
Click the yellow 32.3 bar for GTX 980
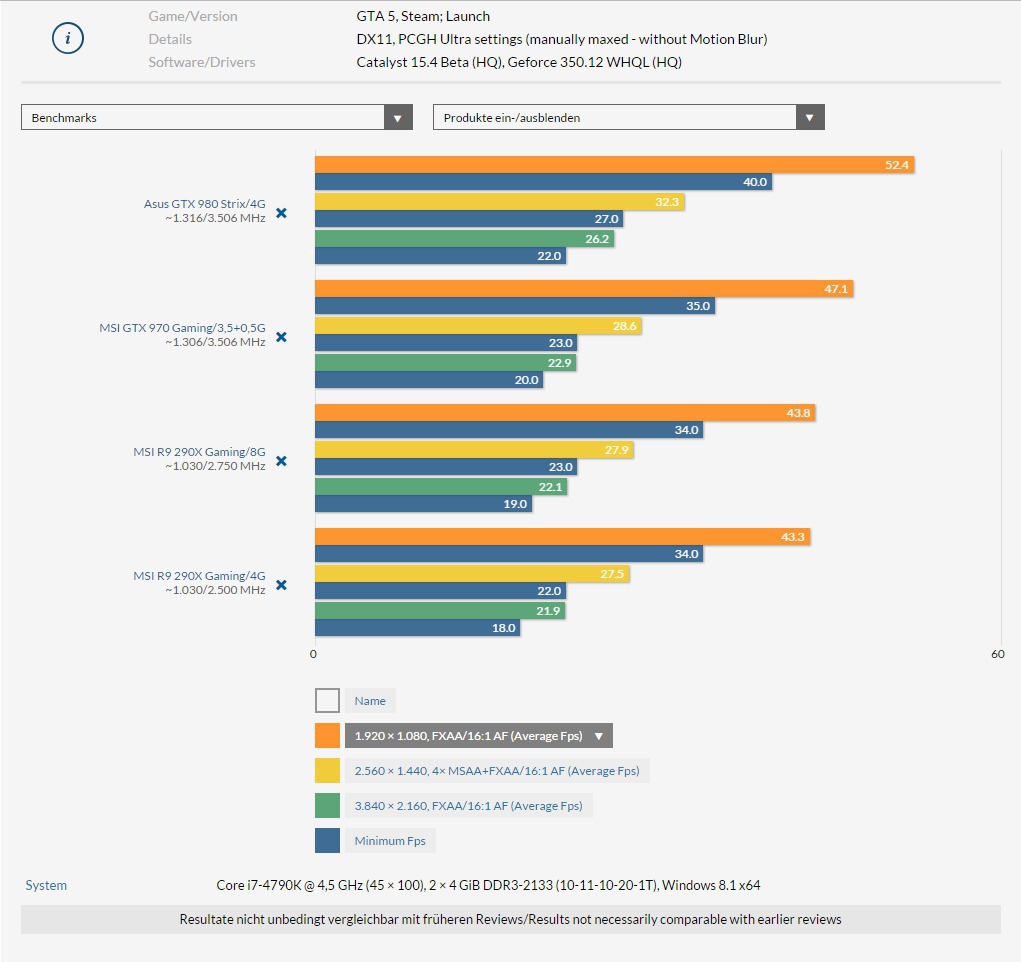[x=499, y=202]
